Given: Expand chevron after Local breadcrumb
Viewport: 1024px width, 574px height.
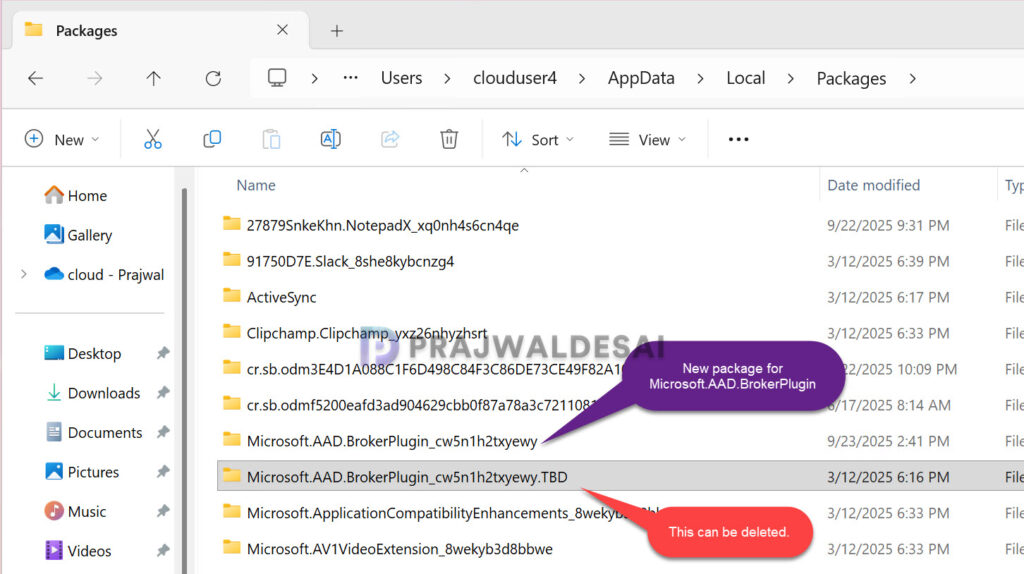Looking at the screenshot, I should 790,78.
